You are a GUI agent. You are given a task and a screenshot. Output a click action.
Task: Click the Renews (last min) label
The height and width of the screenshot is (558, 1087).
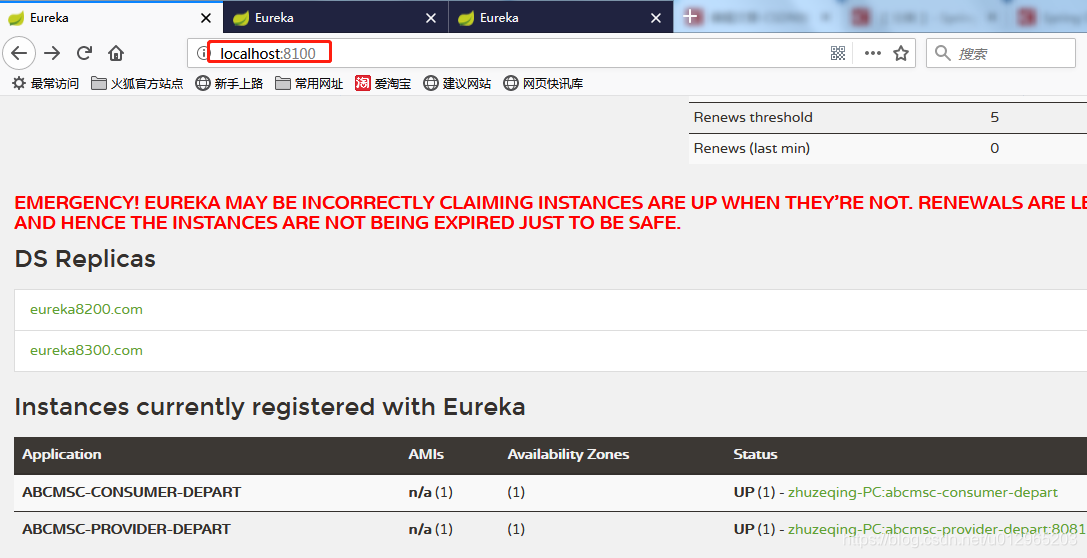coord(751,148)
